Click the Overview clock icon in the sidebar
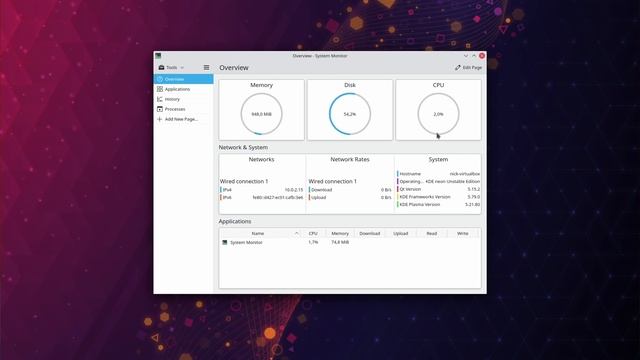This screenshot has height=360, width=640. pos(160,79)
